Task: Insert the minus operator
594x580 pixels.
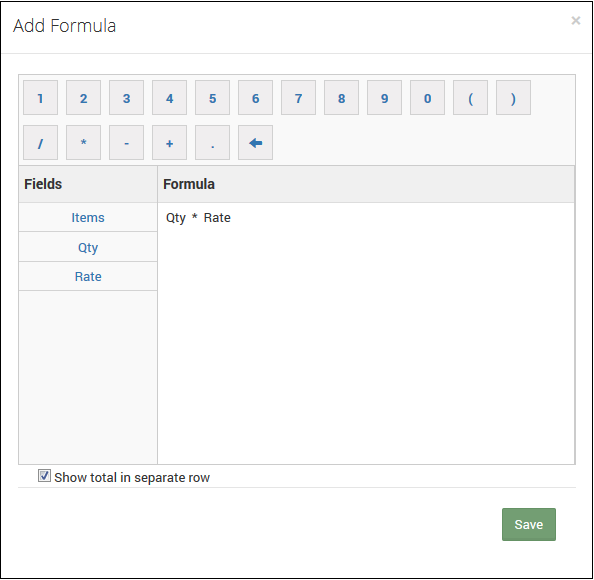Action: tap(127, 142)
